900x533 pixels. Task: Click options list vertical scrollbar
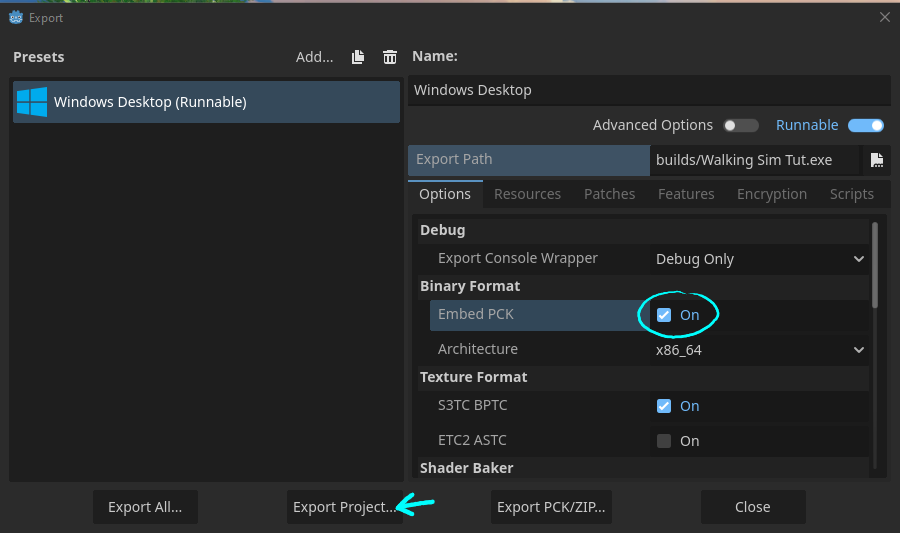coord(875,266)
